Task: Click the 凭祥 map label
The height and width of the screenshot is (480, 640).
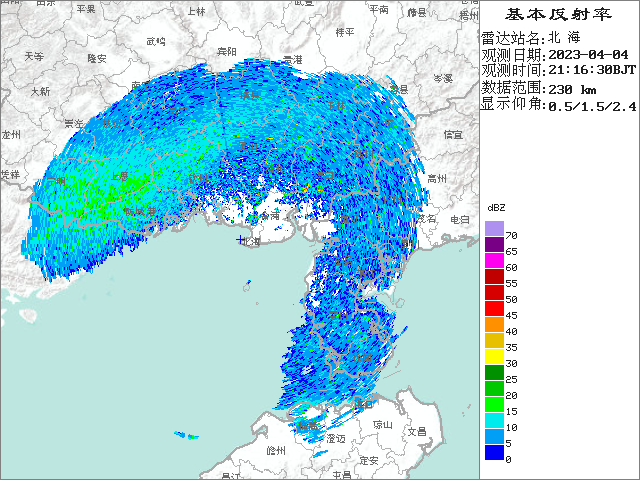Action: [11, 175]
